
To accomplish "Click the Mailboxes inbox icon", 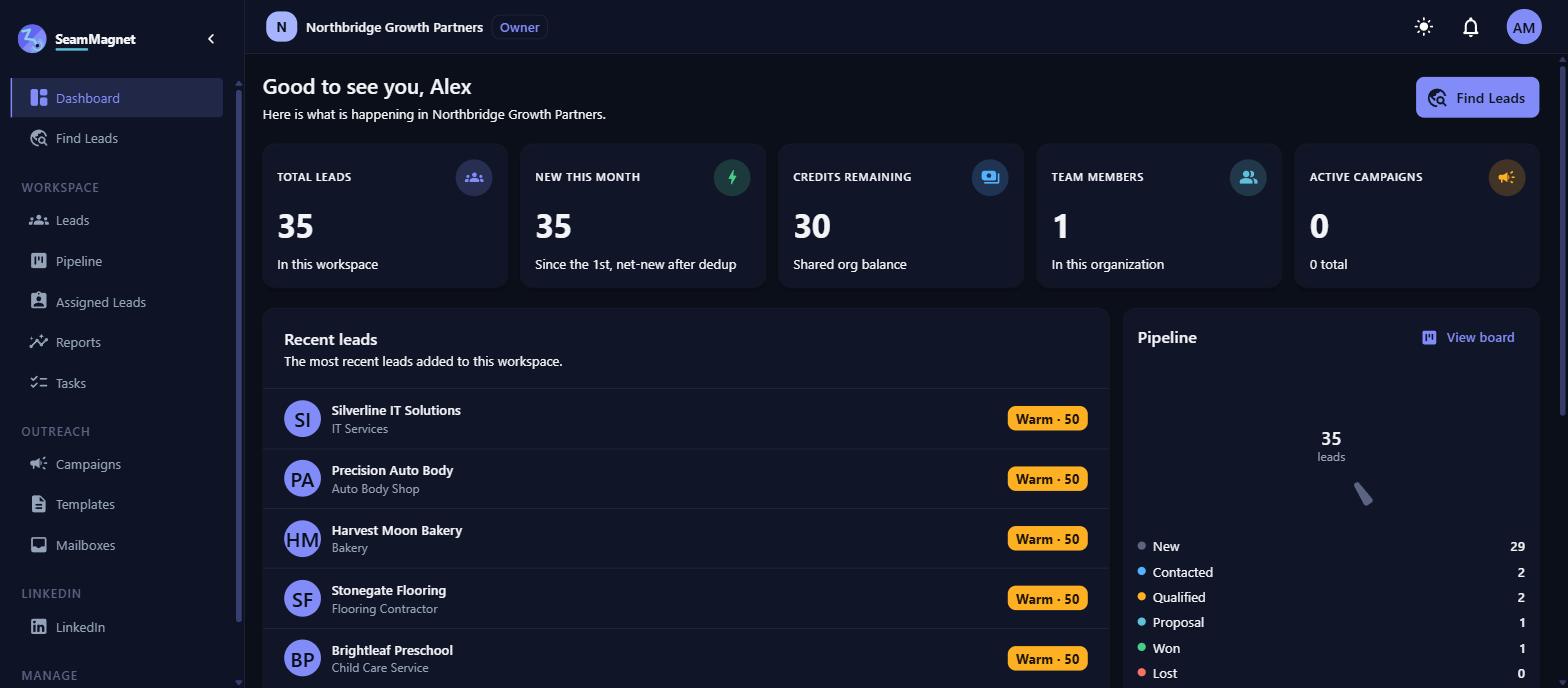I will pyautogui.click(x=39, y=545).
